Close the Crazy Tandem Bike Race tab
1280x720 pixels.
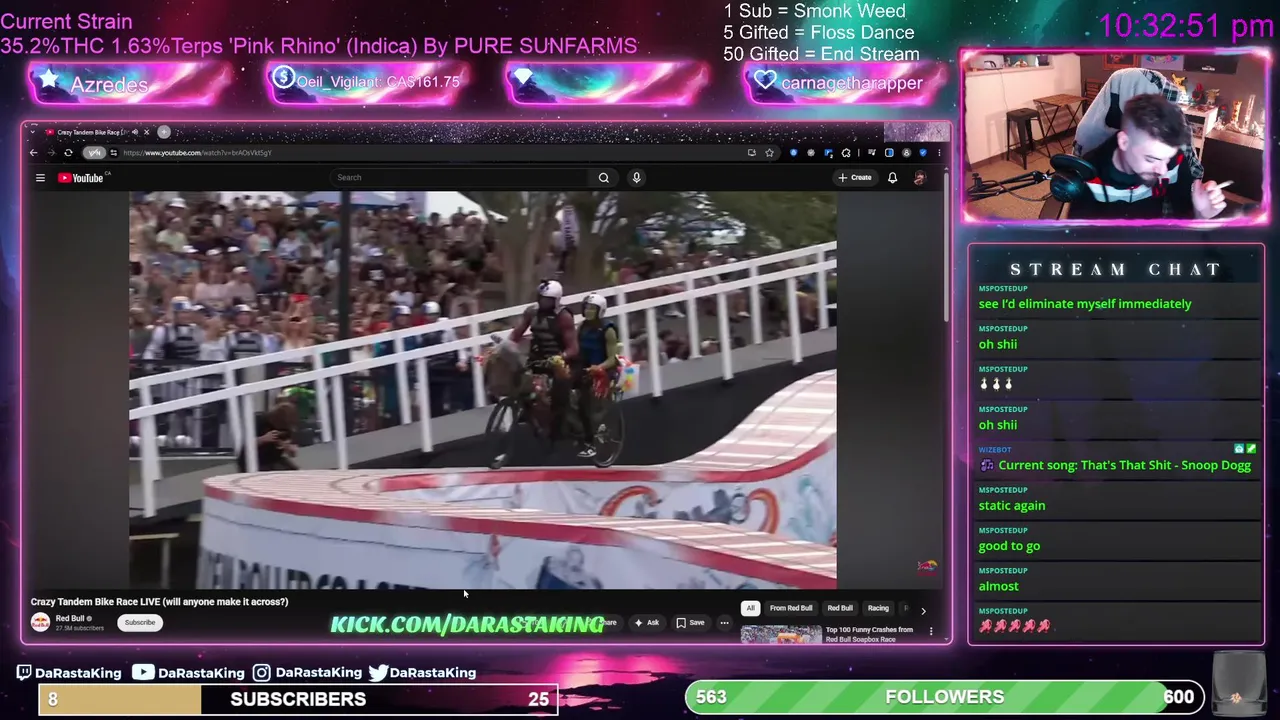[146, 131]
